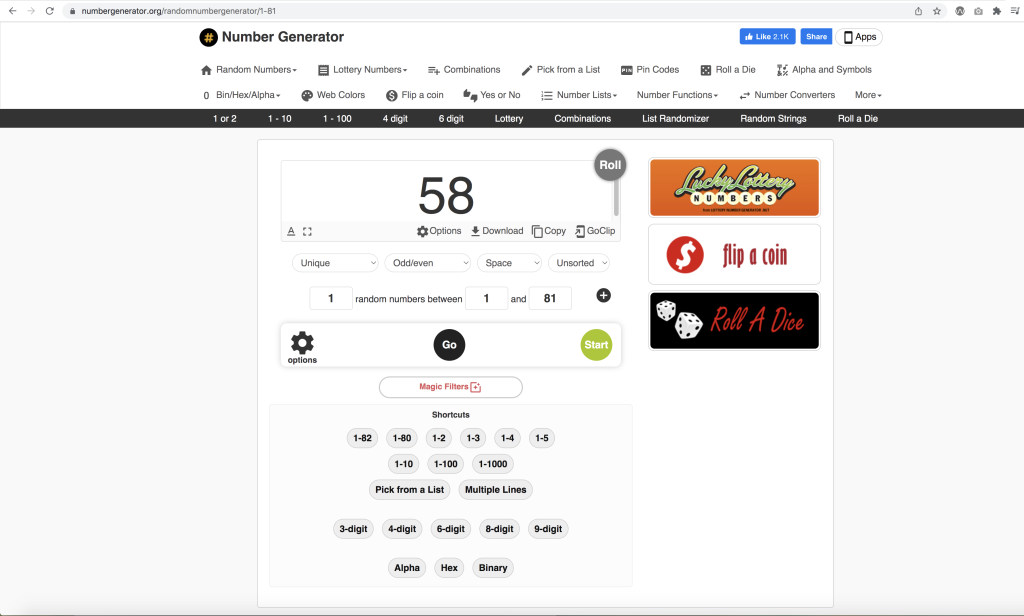Download the generated number
The image size is (1024, 616).
point(497,231)
